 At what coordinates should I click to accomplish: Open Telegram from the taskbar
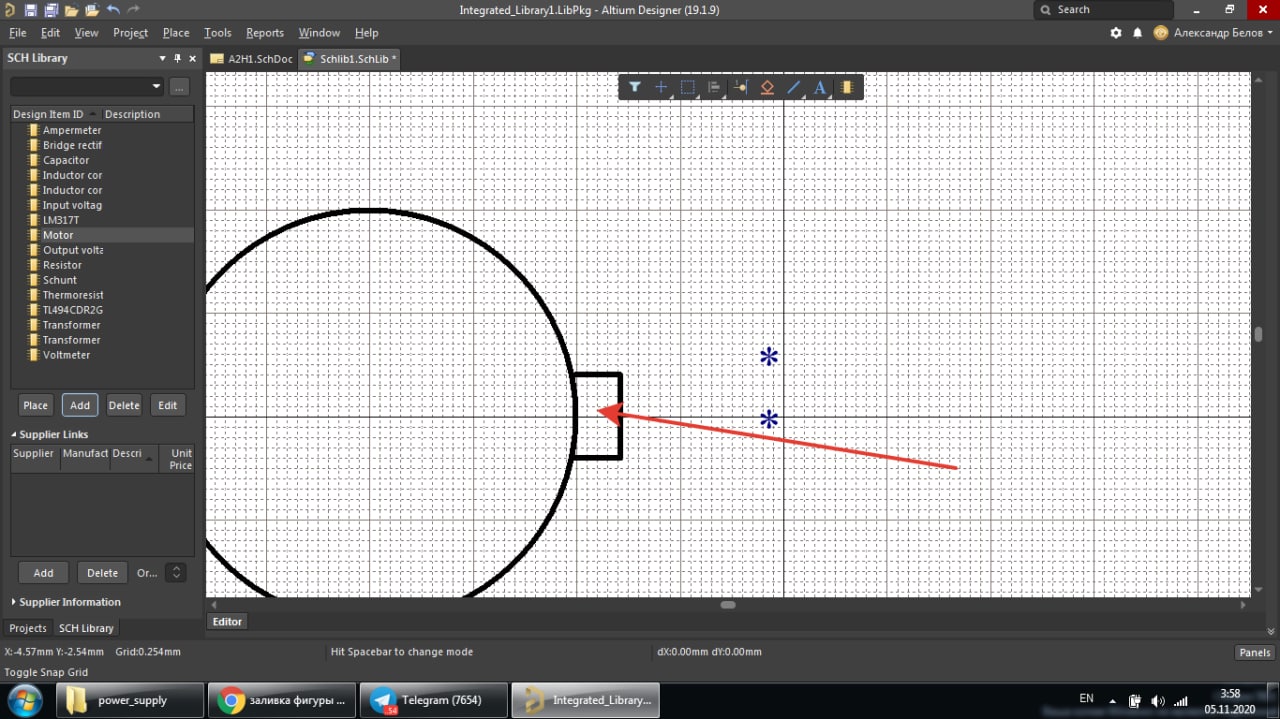434,700
